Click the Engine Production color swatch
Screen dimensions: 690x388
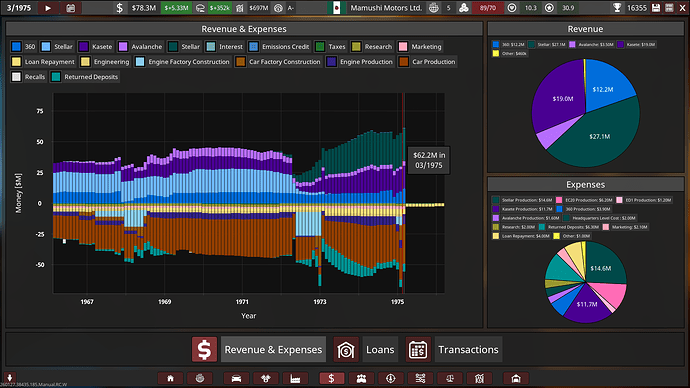[x=331, y=62]
